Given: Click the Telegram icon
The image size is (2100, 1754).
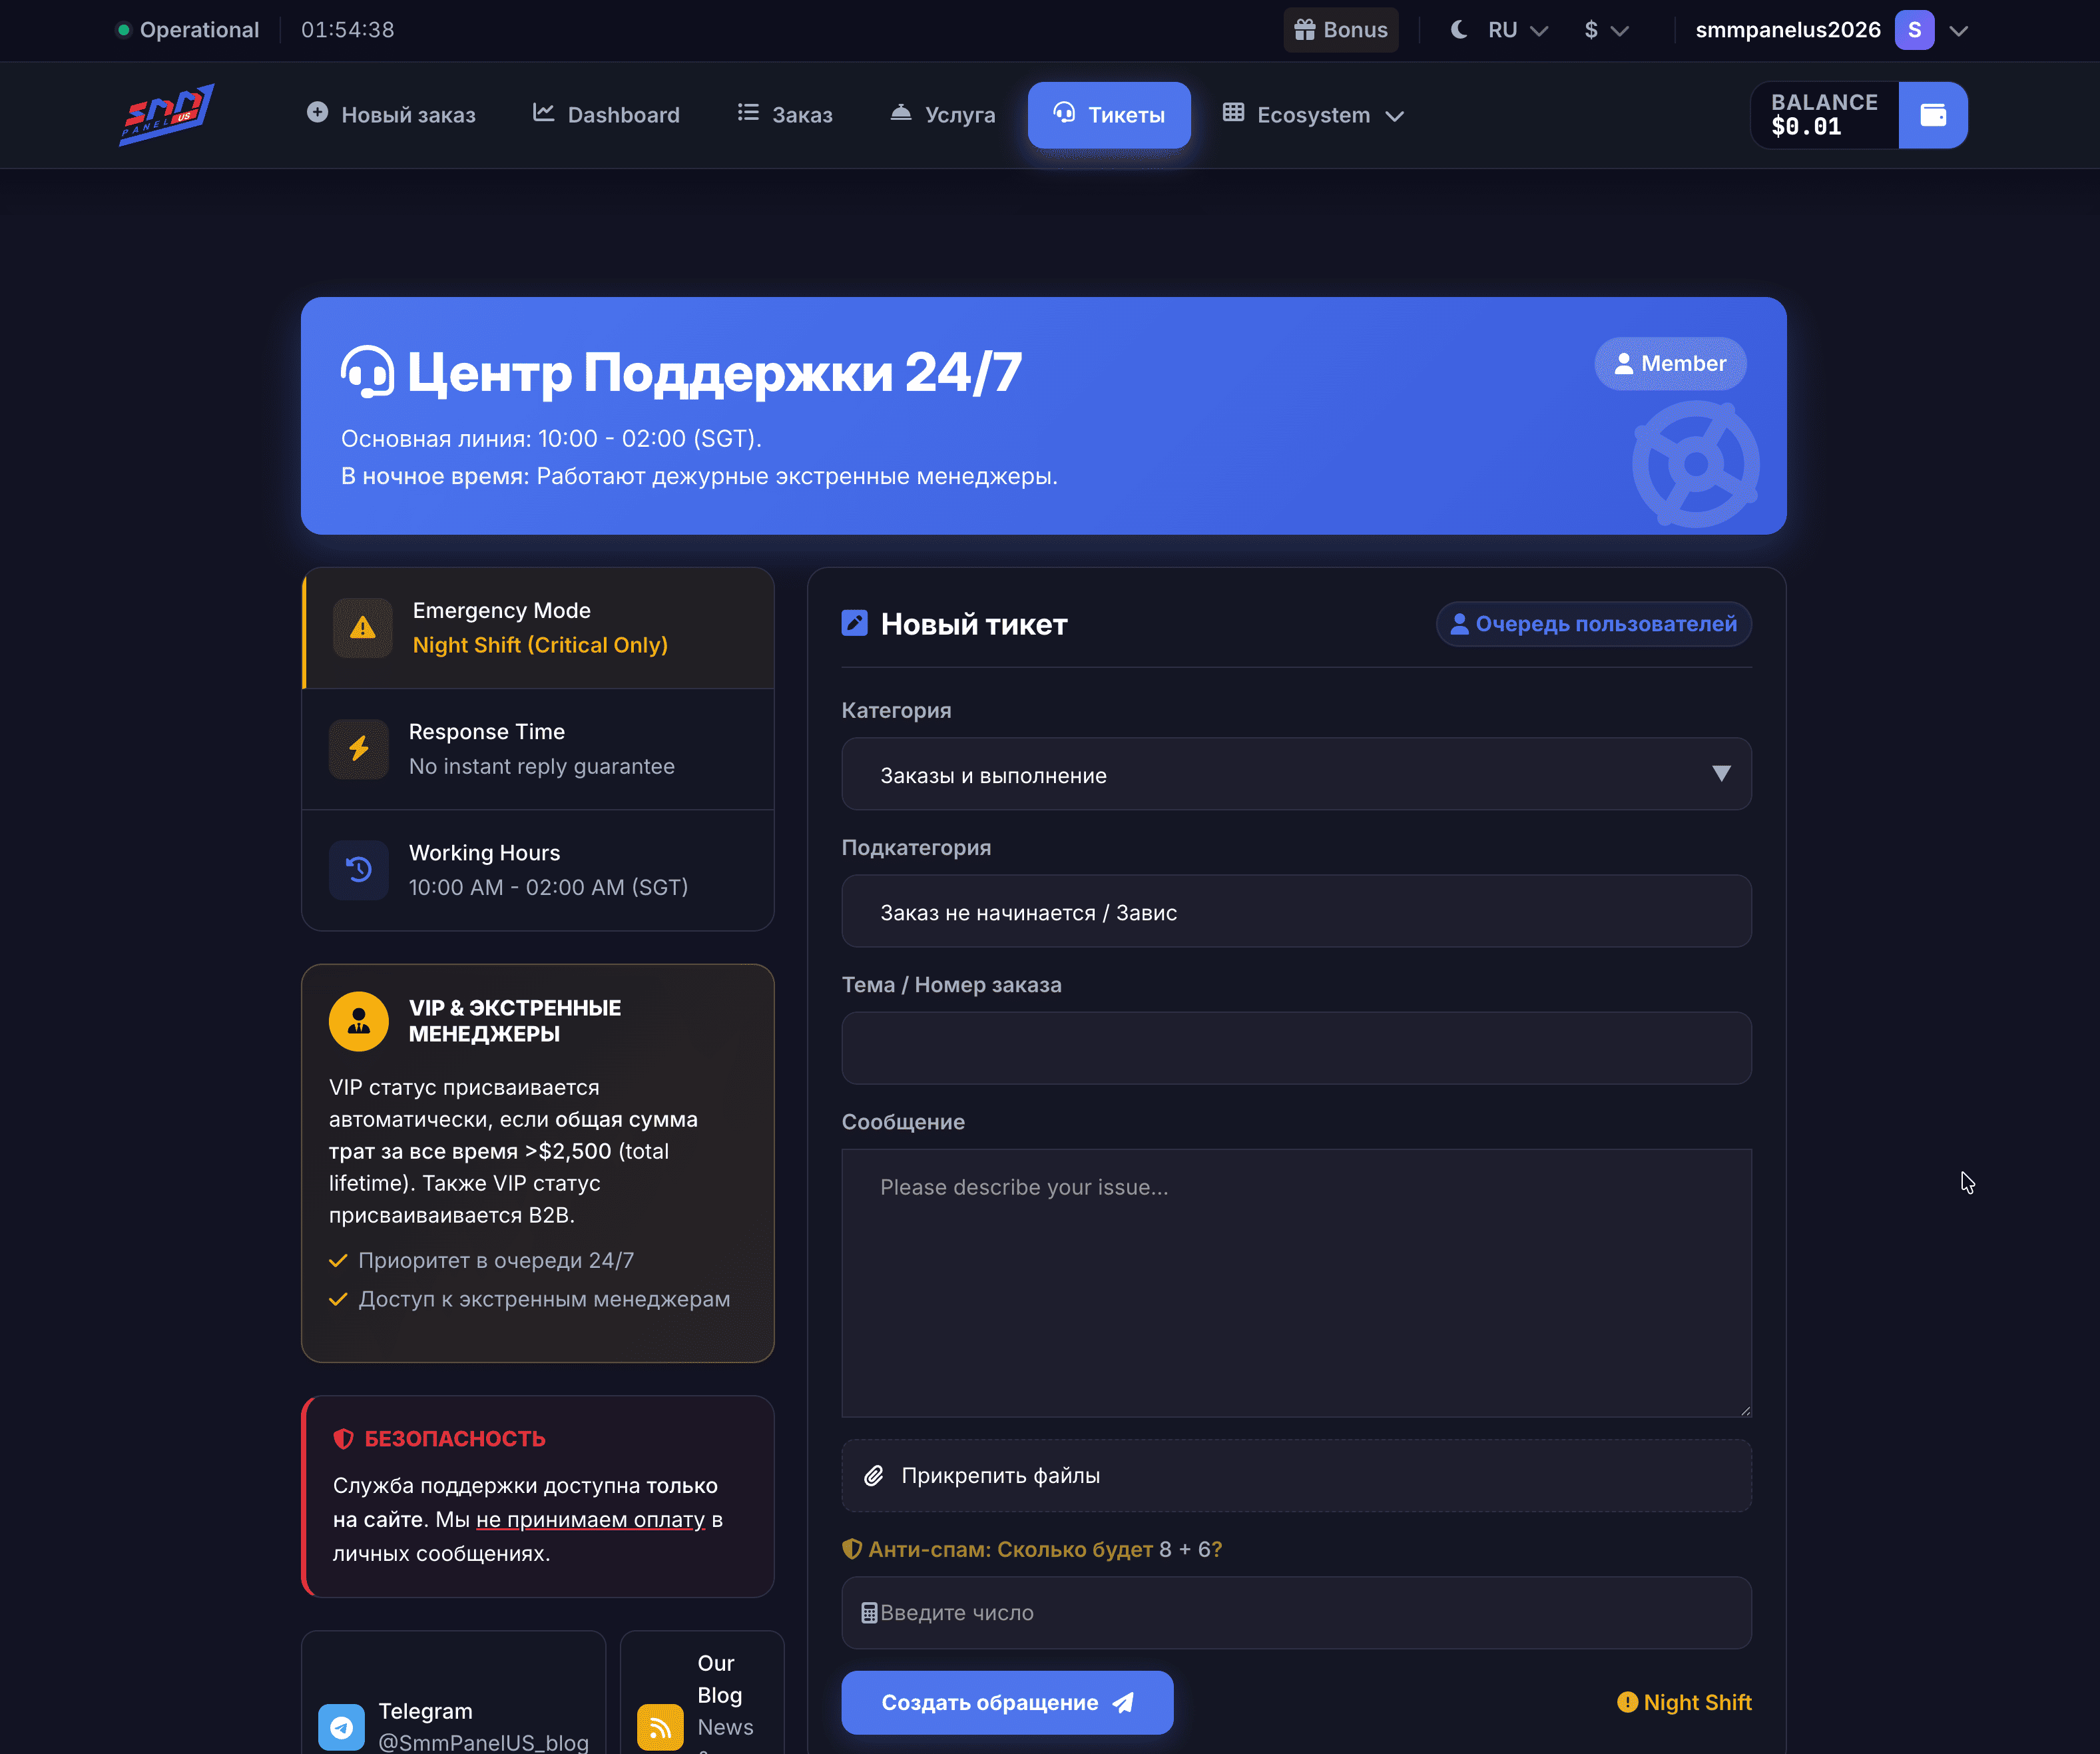Looking at the screenshot, I should (x=341, y=1726).
